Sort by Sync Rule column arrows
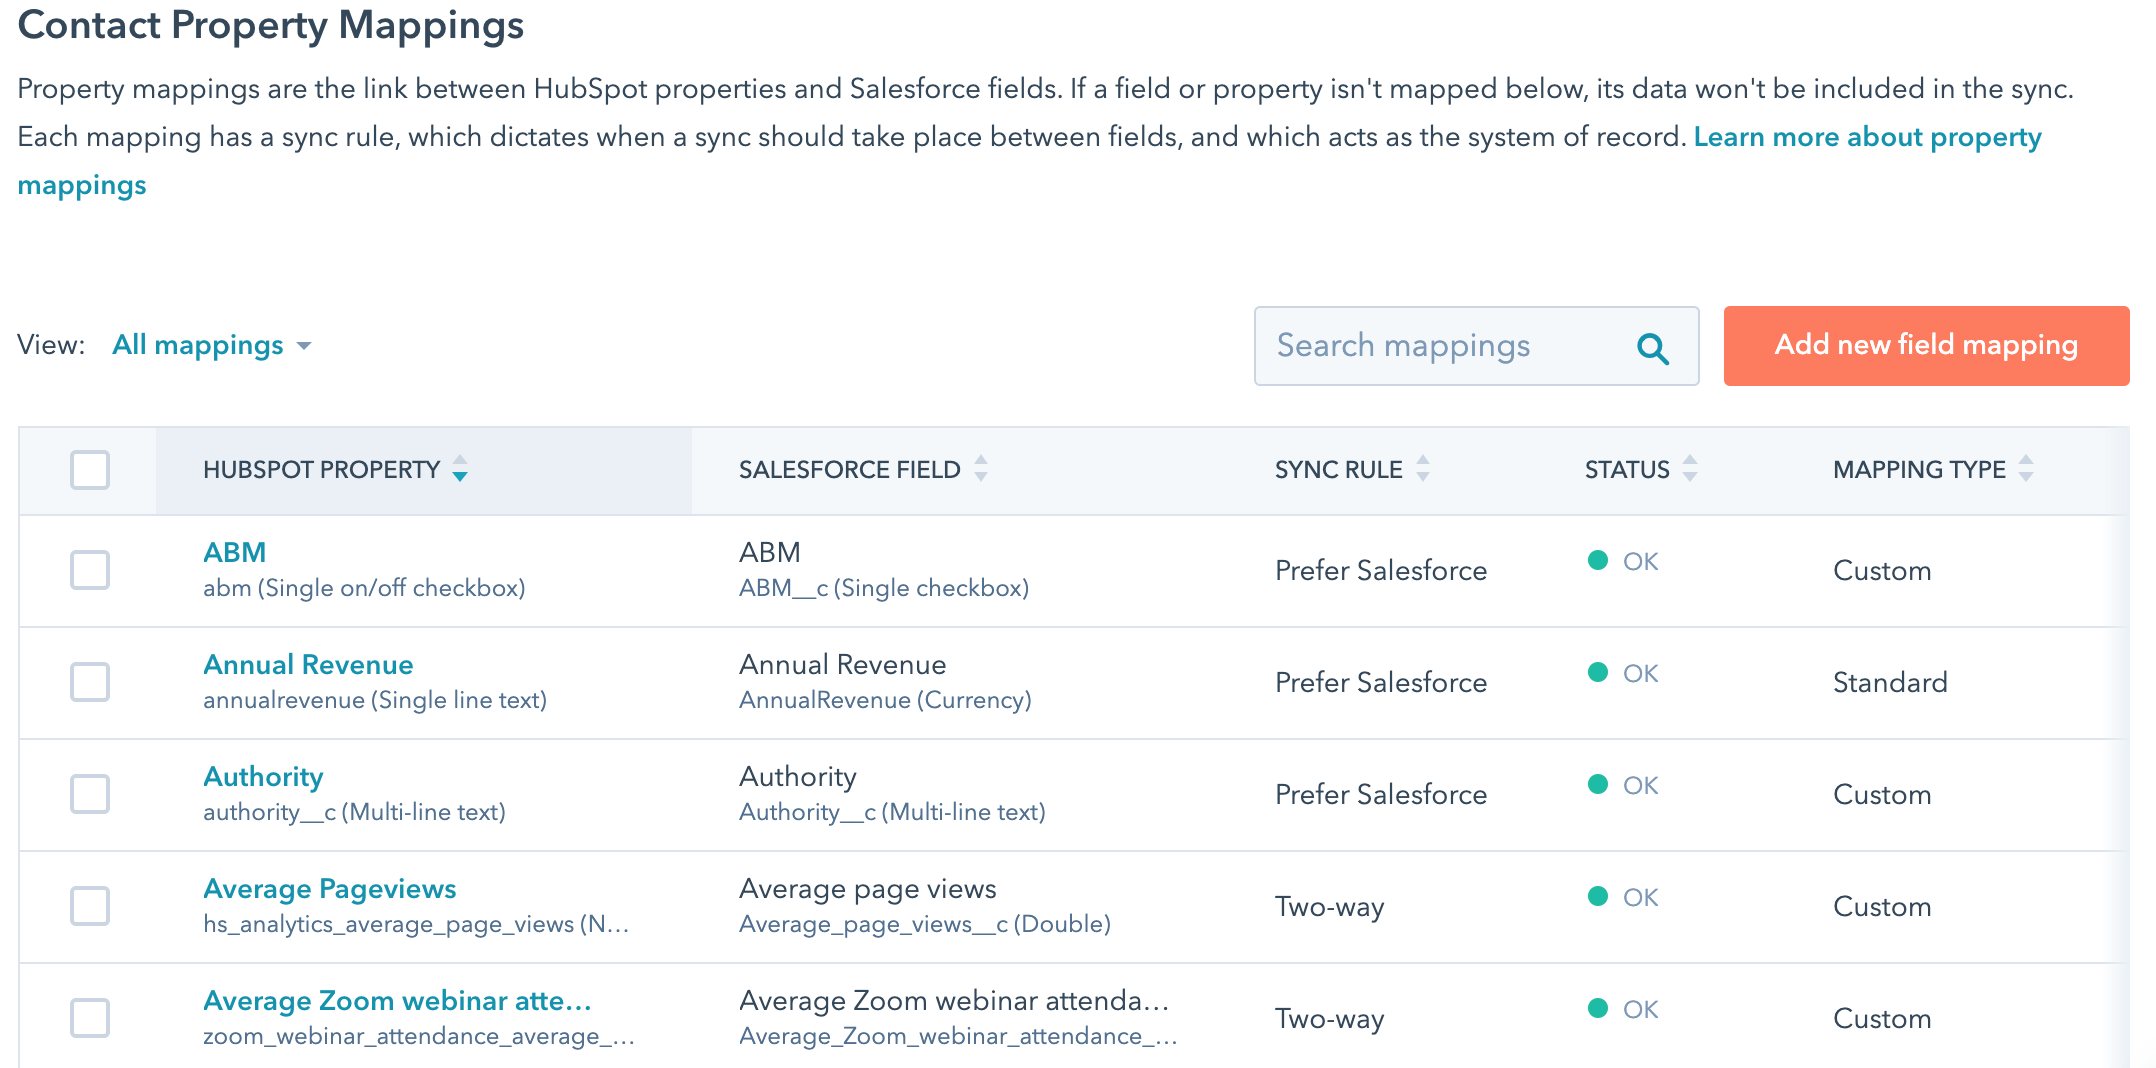Screen dimensions: 2156x1068 1423,469
